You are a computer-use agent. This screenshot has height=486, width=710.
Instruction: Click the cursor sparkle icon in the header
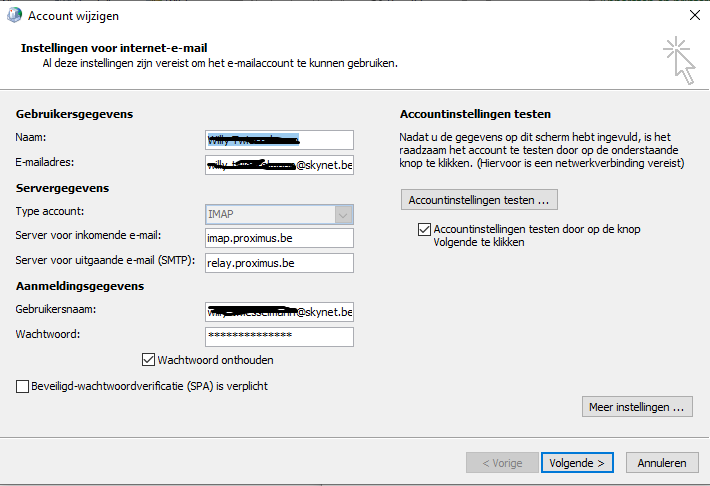coord(679,58)
